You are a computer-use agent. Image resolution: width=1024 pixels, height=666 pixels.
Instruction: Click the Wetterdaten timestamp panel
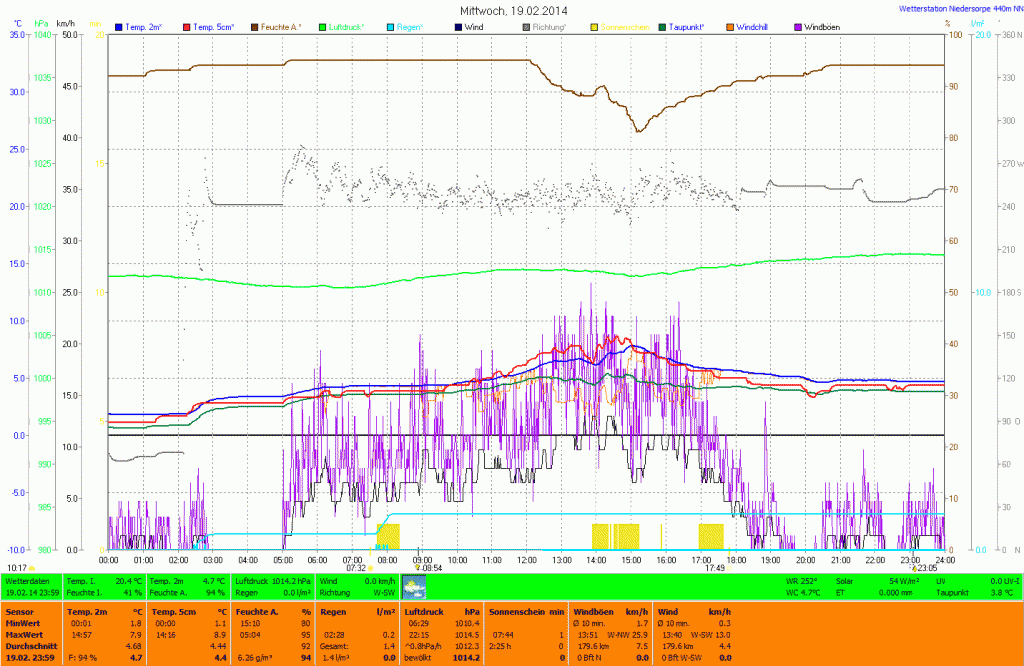tap(31, 586)
